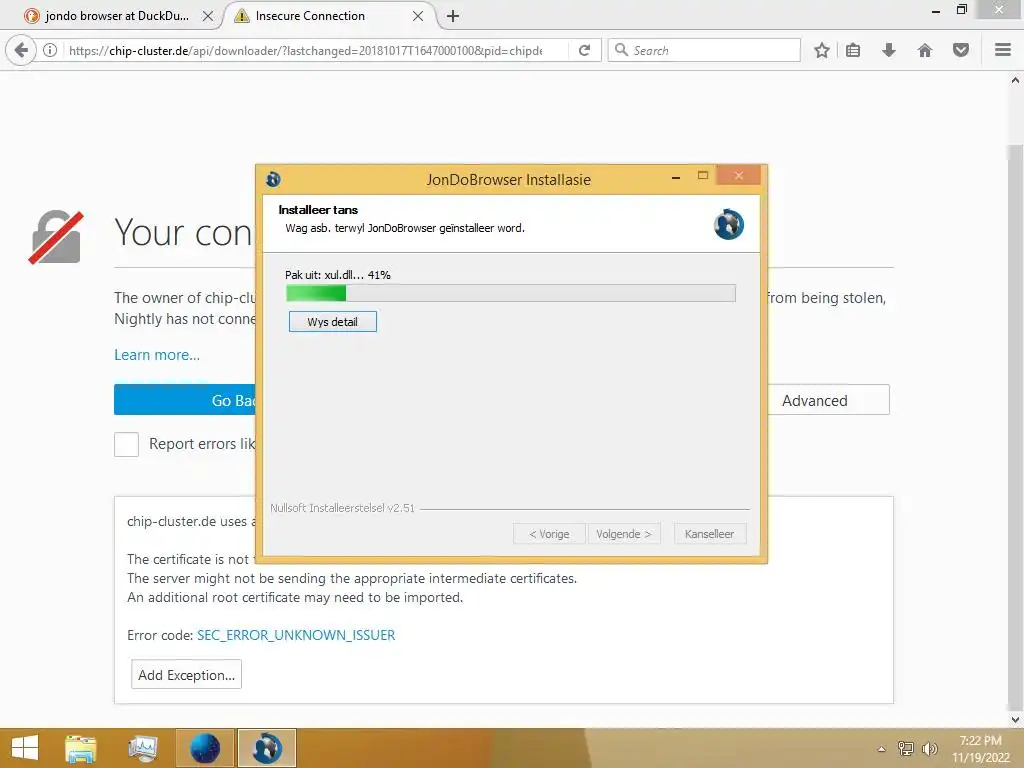Screen dimensions: 1024x768
Task: Open the network tray icon
Action: coord(906,749)
